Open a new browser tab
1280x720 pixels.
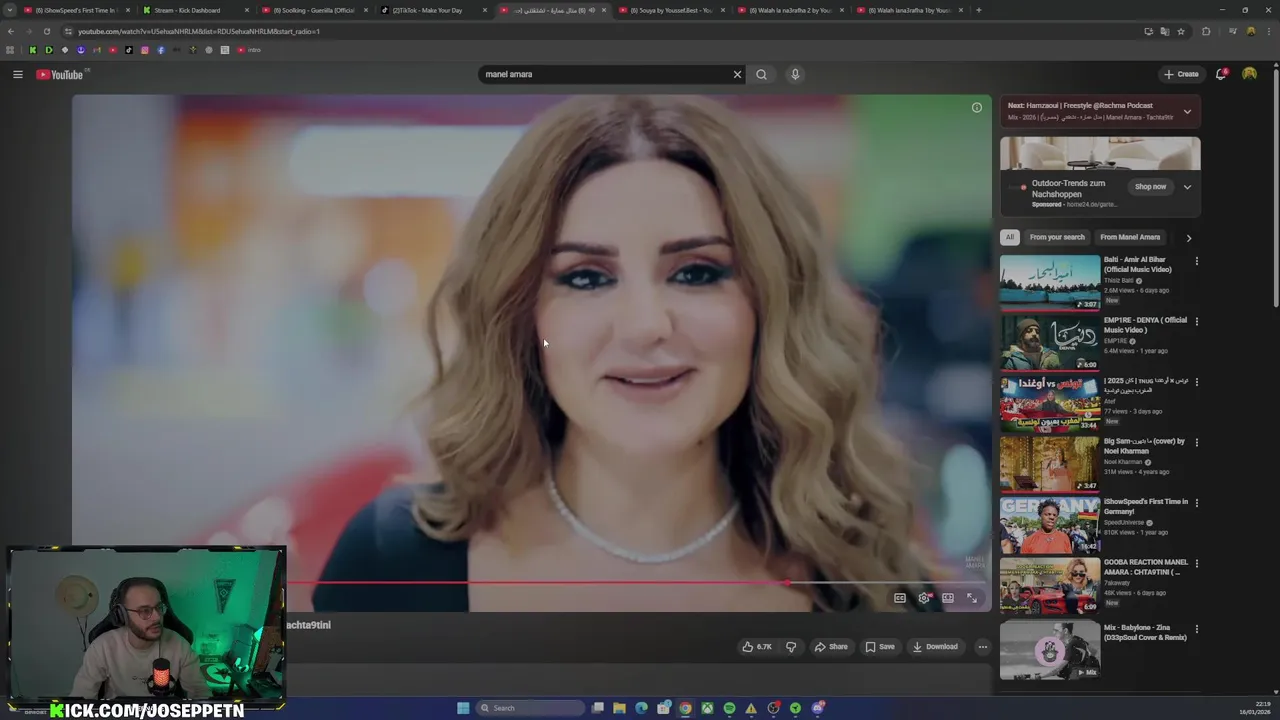978,10
